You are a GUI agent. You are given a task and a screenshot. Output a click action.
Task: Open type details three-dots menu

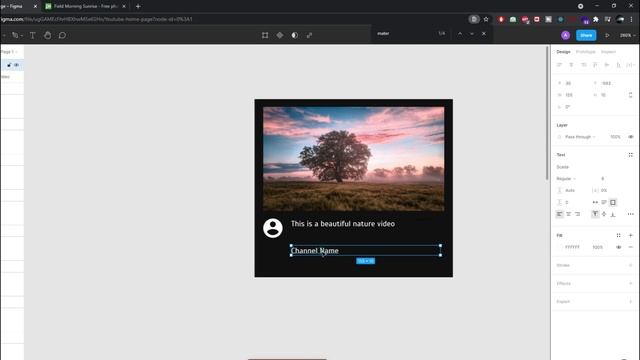(631, 214)
